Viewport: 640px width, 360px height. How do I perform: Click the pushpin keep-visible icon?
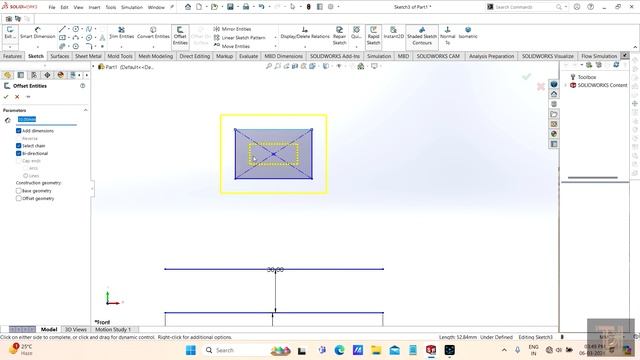click(x=28, y=97)
